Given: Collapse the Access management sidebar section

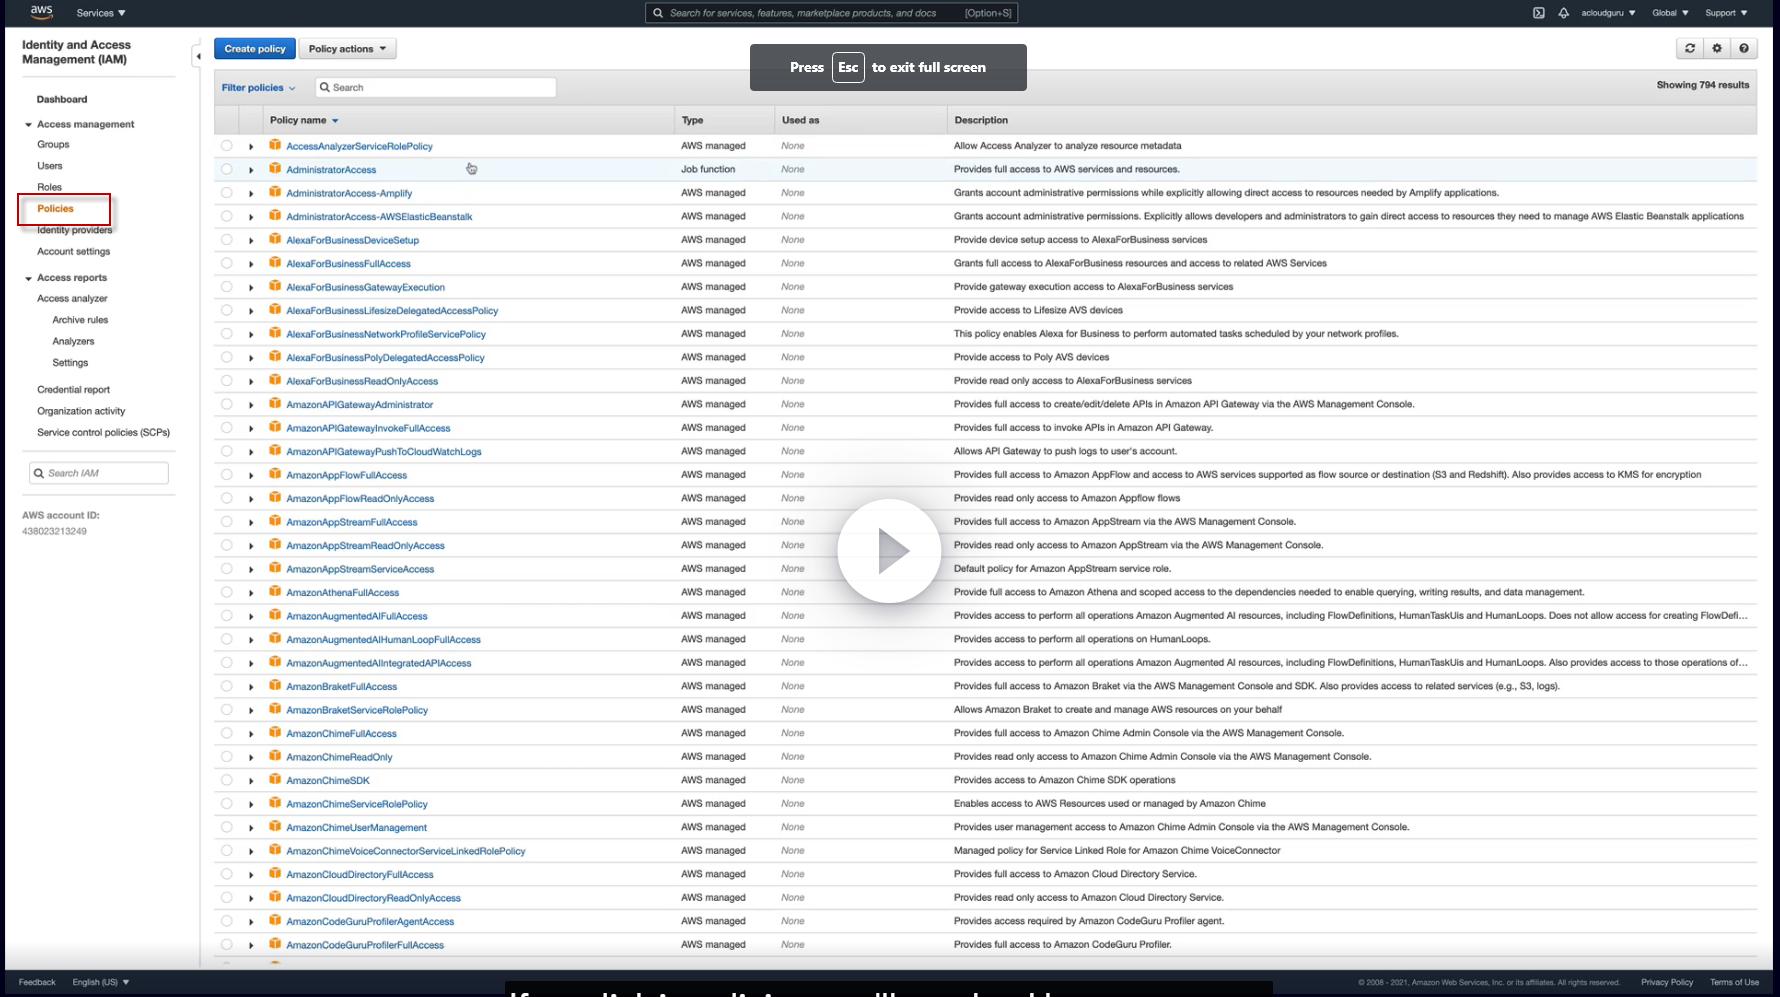Looking at the screenshot, I should pyautogui.click(x=28, y=125).
